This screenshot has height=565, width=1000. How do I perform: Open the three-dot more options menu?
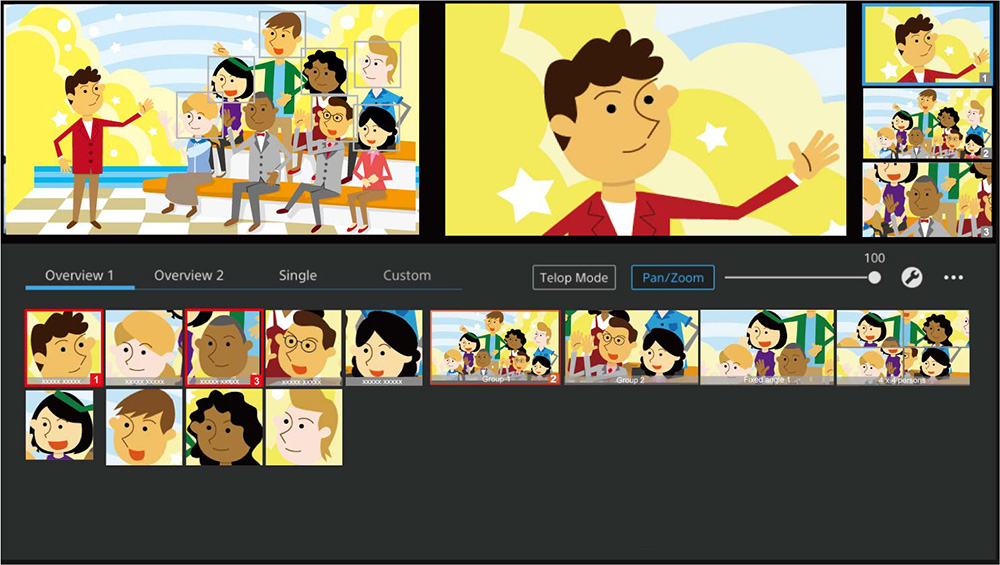click(x=953, y=278)
